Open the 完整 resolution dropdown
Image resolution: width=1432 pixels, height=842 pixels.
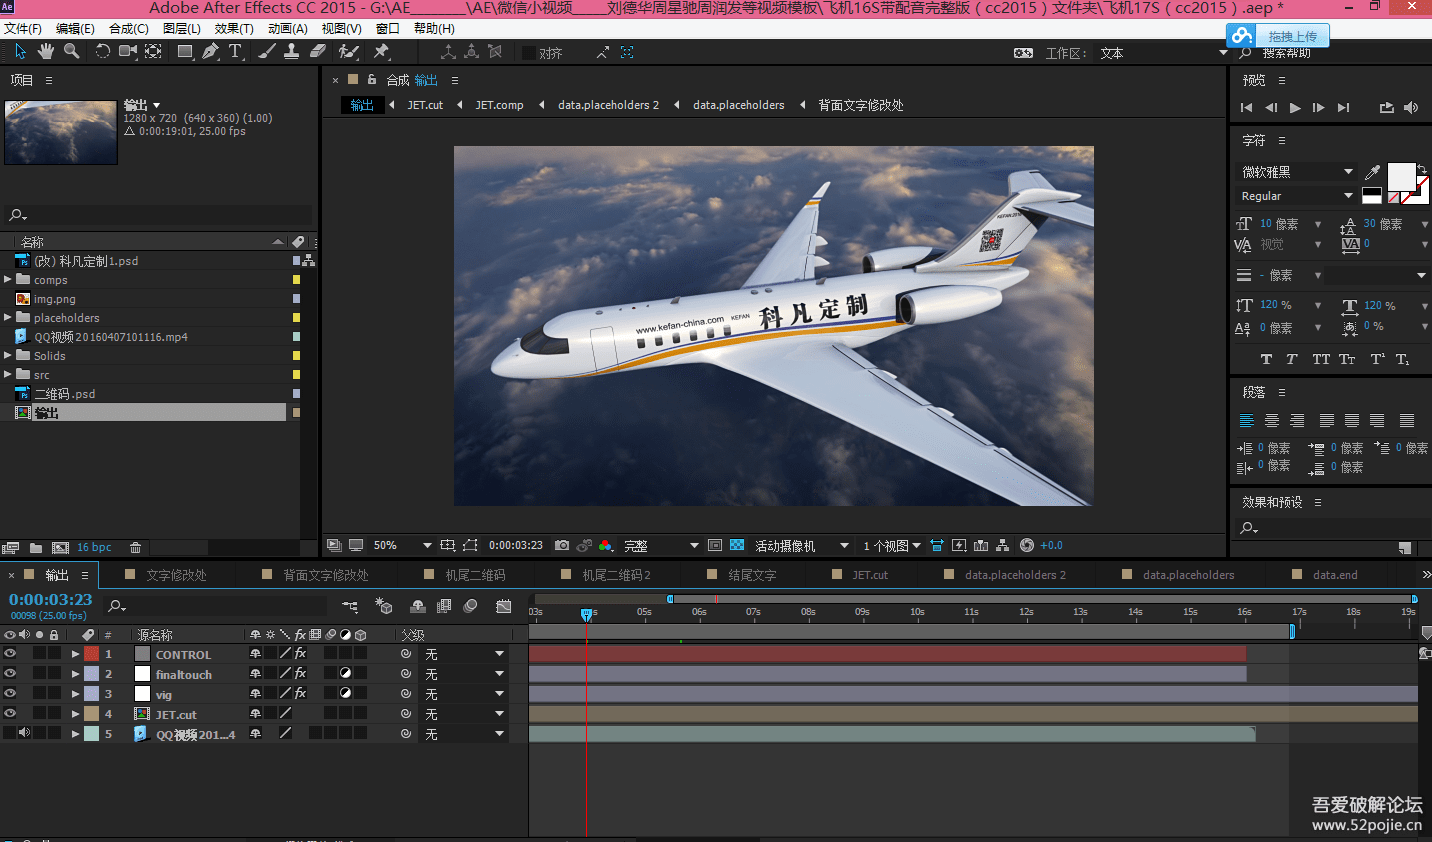[660, 545]
